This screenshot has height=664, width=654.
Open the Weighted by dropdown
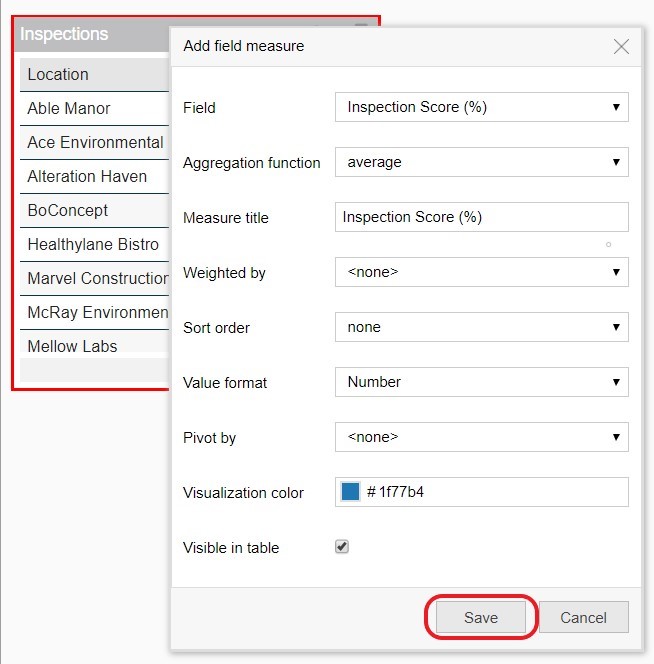[481, 272]
